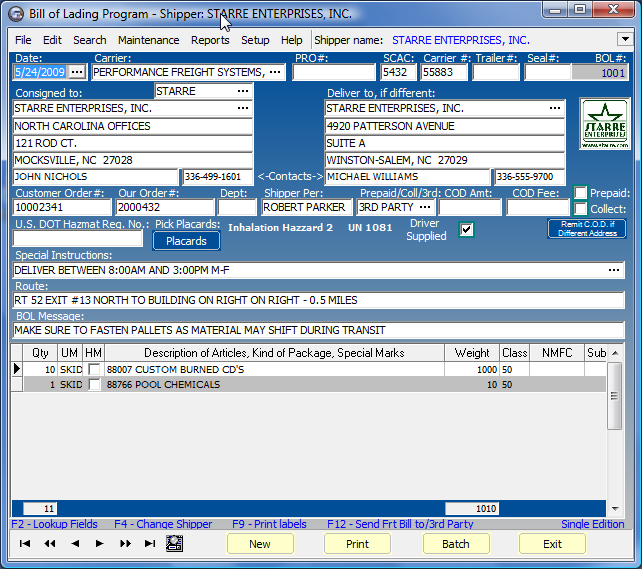Enable HM checkbox for Custom Burned CD's row

pos(94,370)
